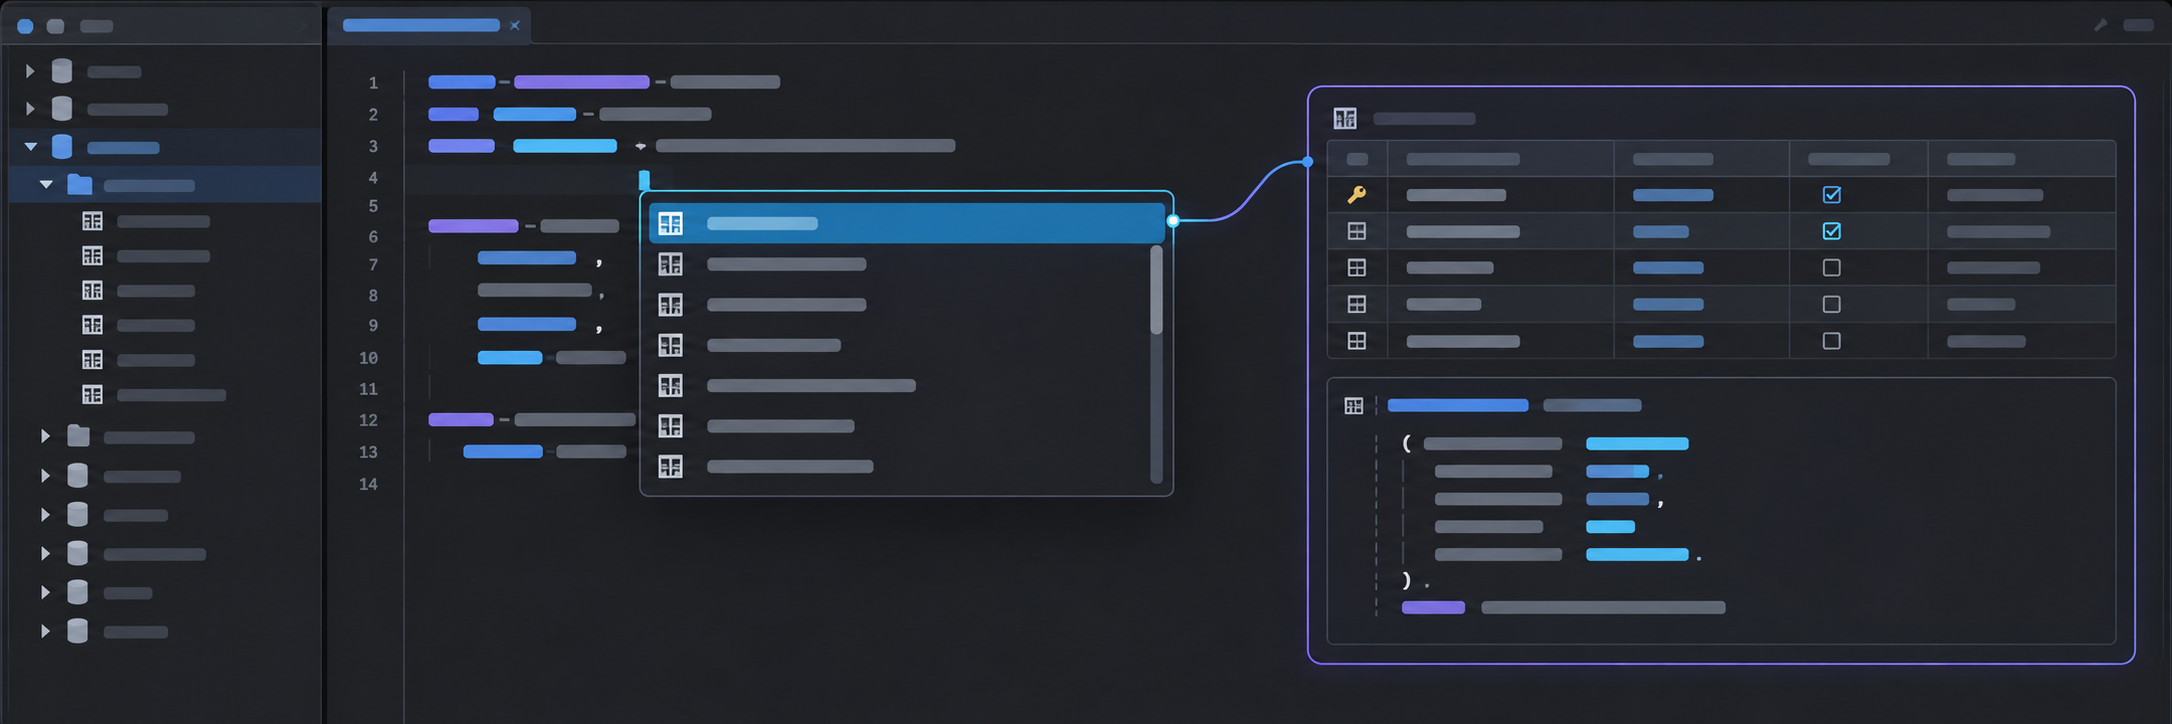Click the table icon heading the columns panel
This screenshot has width=2172, height=724.
(1345, 118)
